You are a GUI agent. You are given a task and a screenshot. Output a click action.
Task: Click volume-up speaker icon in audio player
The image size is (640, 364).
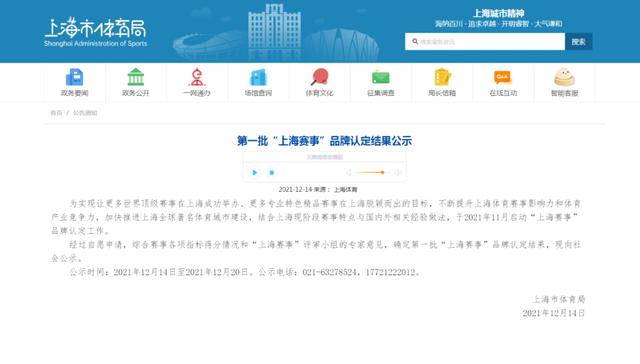pos(398,173)
